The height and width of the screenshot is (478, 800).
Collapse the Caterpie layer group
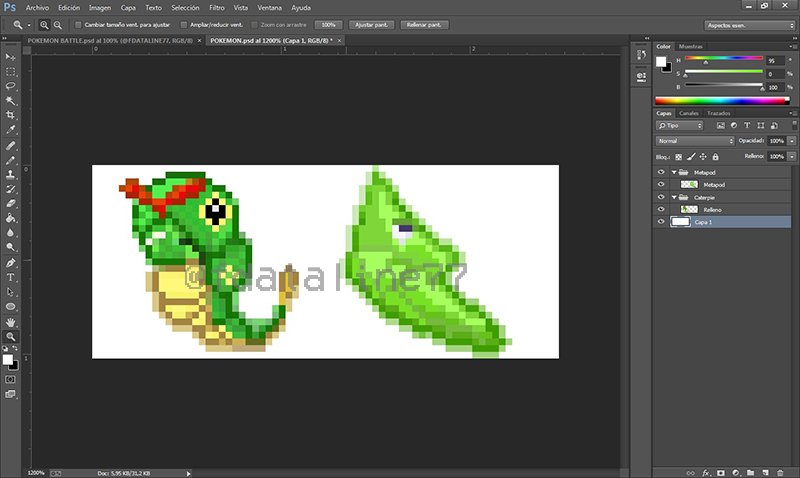click(674, 197)
